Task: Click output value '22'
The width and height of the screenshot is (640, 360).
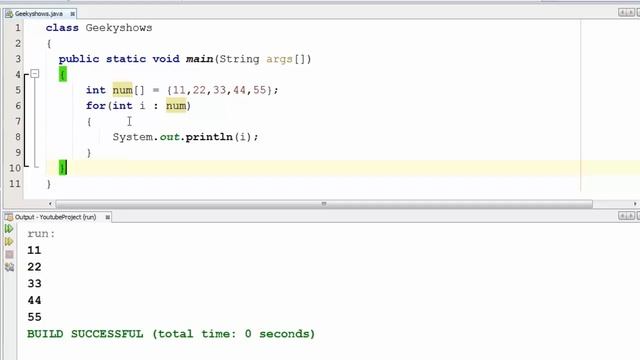Action: [34, 267]
